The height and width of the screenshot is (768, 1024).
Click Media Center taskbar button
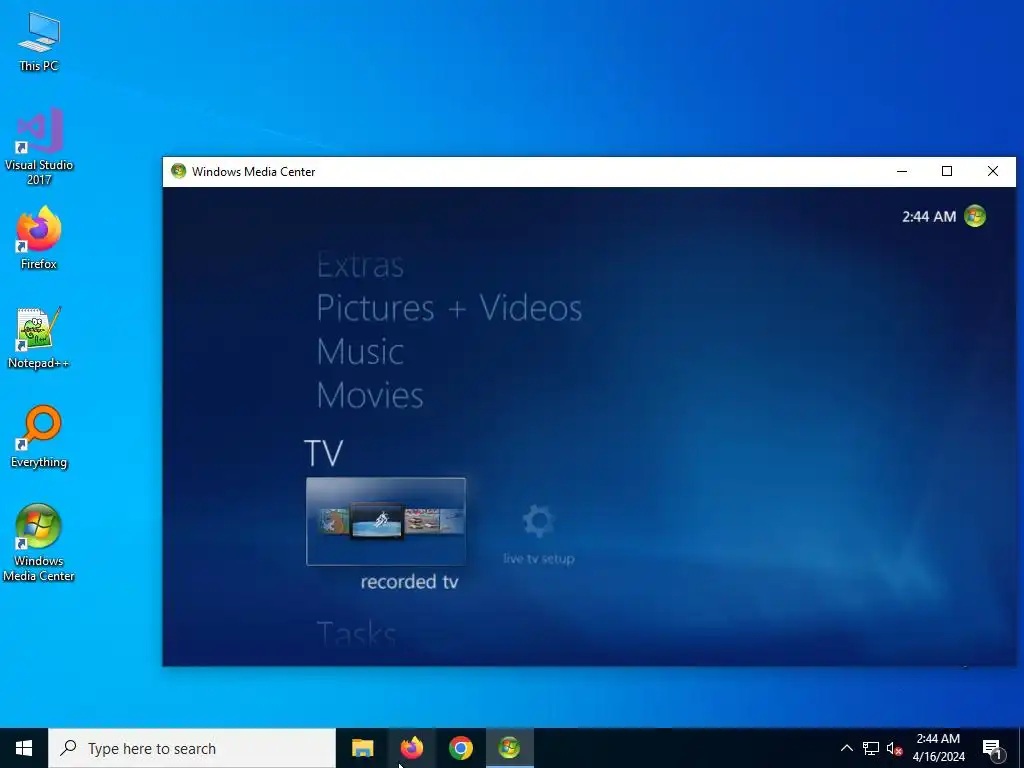point(509,748)
